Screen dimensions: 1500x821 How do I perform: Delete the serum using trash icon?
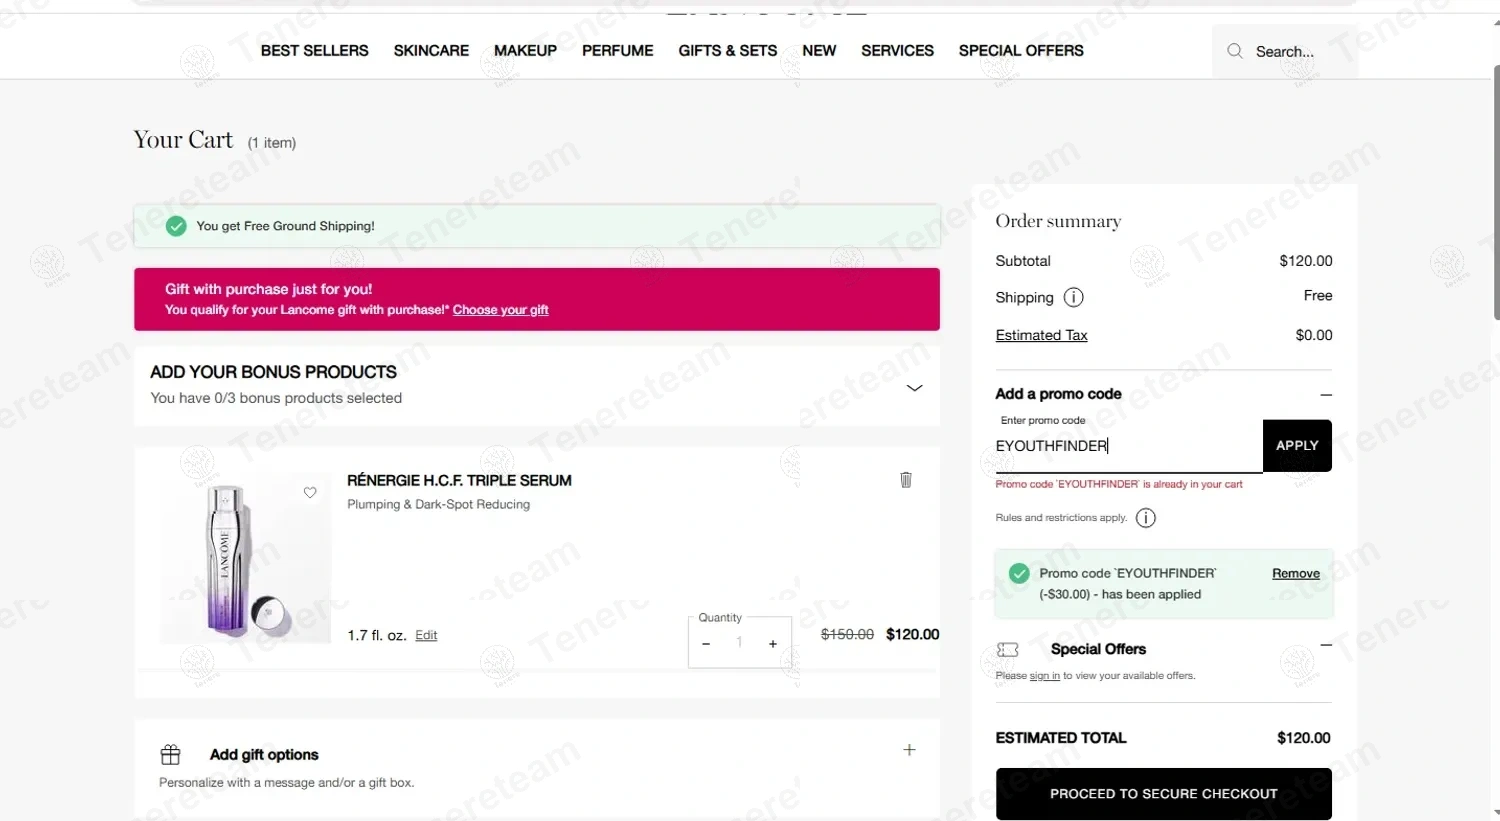pos(906,480)
